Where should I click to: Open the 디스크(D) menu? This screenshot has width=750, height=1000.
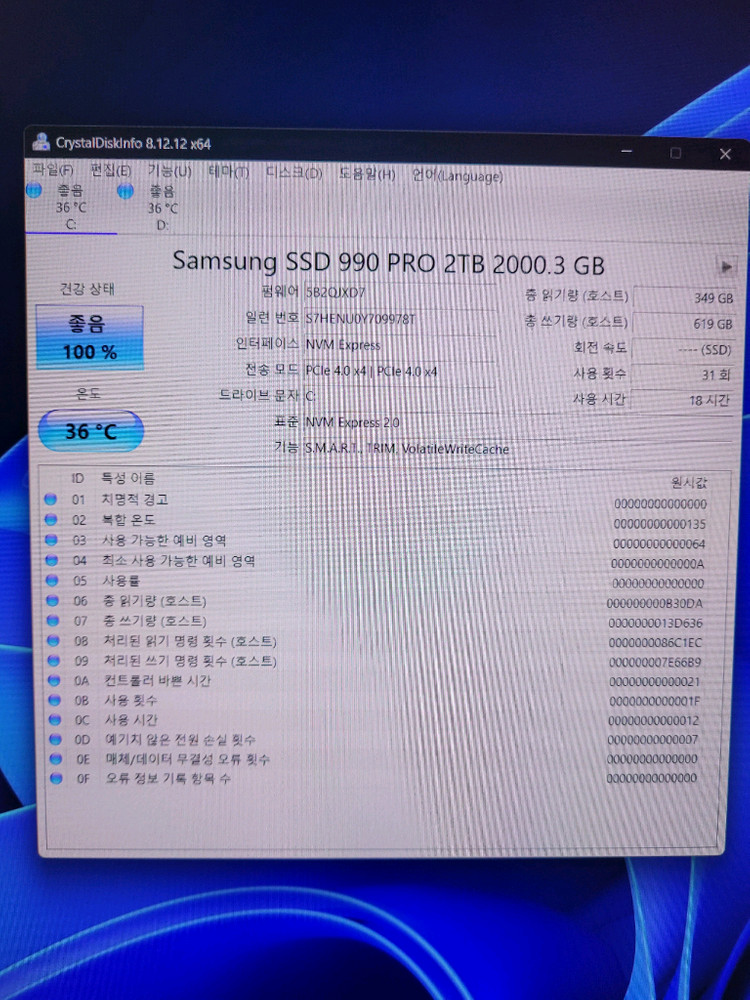[x=293, y=172]
